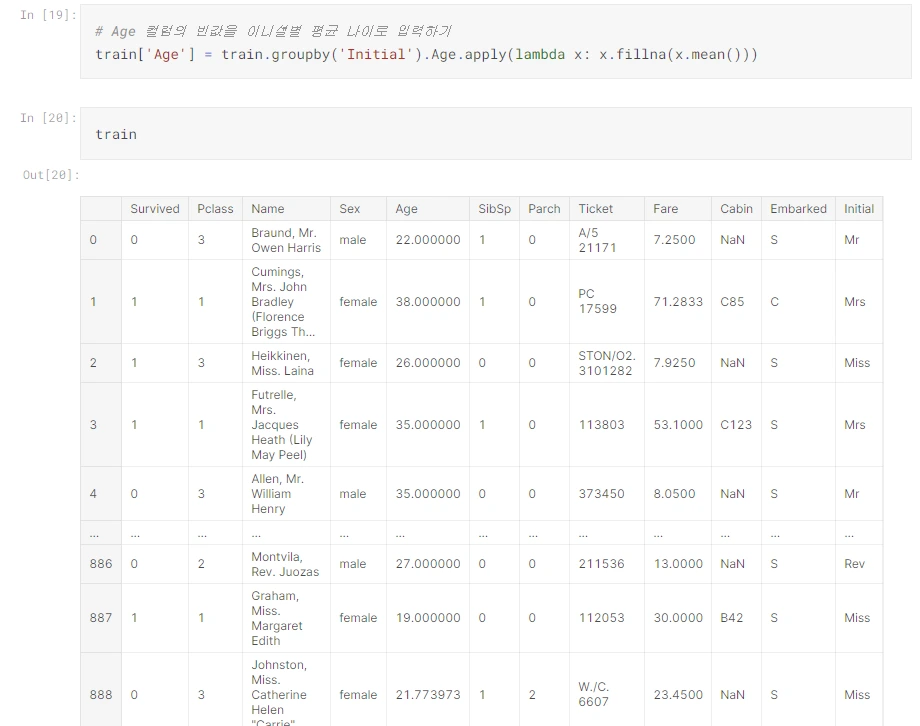Click the fare value 71.2833
This screenshot has width=920, height=726.
pos(678,302)
